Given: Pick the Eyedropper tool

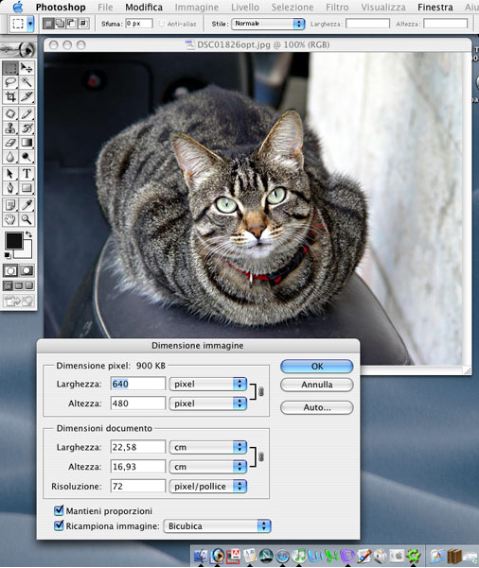Looking at the screenshot, I should point(26,205).
